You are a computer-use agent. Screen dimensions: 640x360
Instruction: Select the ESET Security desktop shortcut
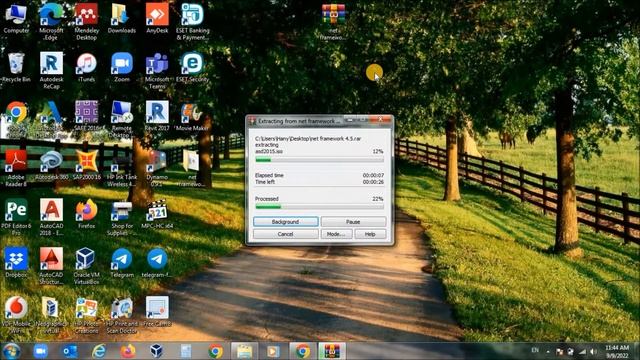point(192,67)
